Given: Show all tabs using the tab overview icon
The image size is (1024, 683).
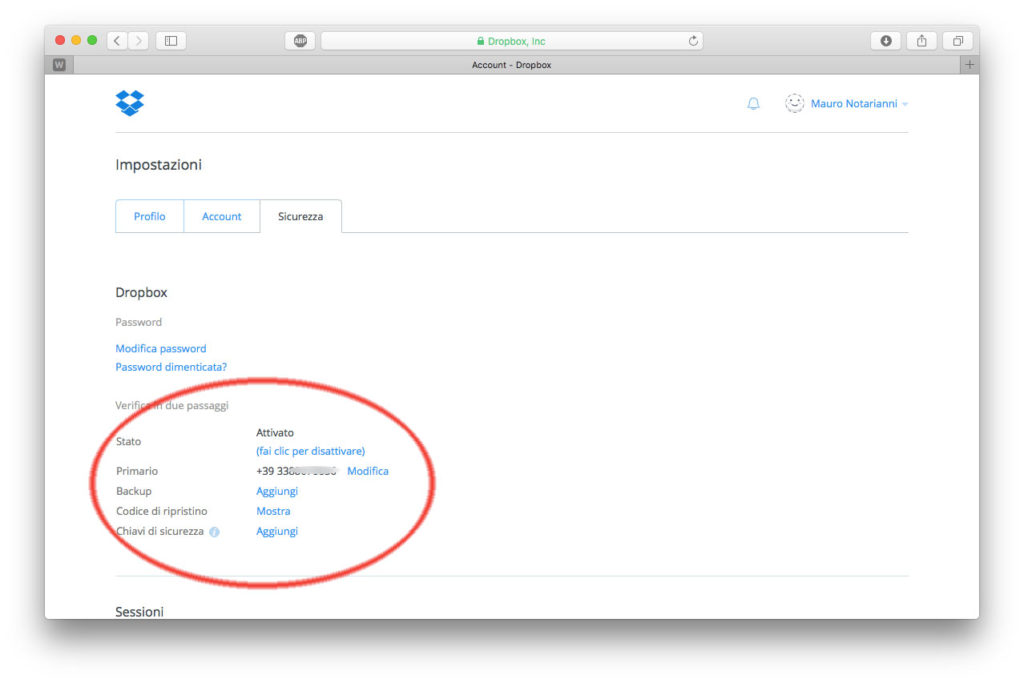Looking at the screenshot, I should [957, 40].
